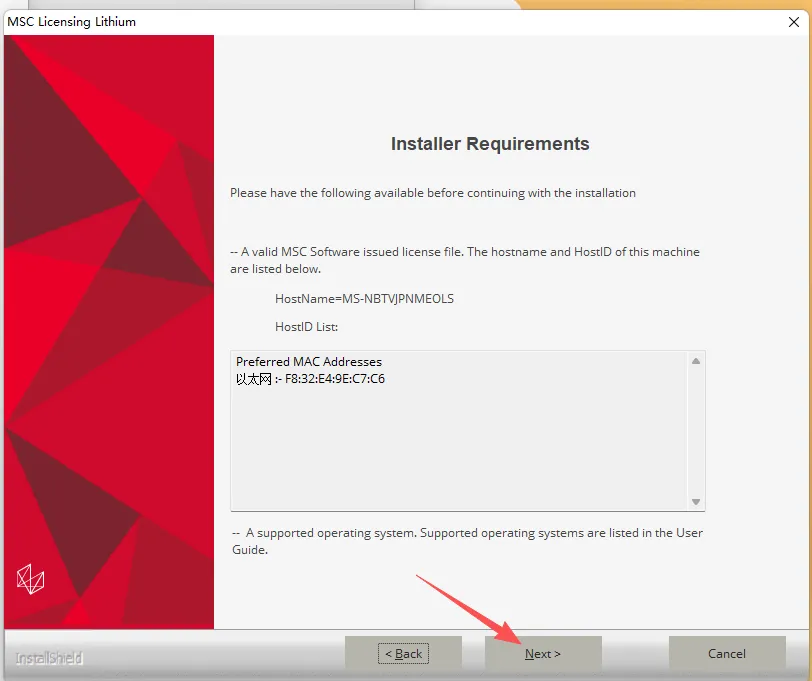The height and width of the screenshot is (681, 812).
Task: Cancel the MSC Licensing installation
Action: click(x=727, y=653)
